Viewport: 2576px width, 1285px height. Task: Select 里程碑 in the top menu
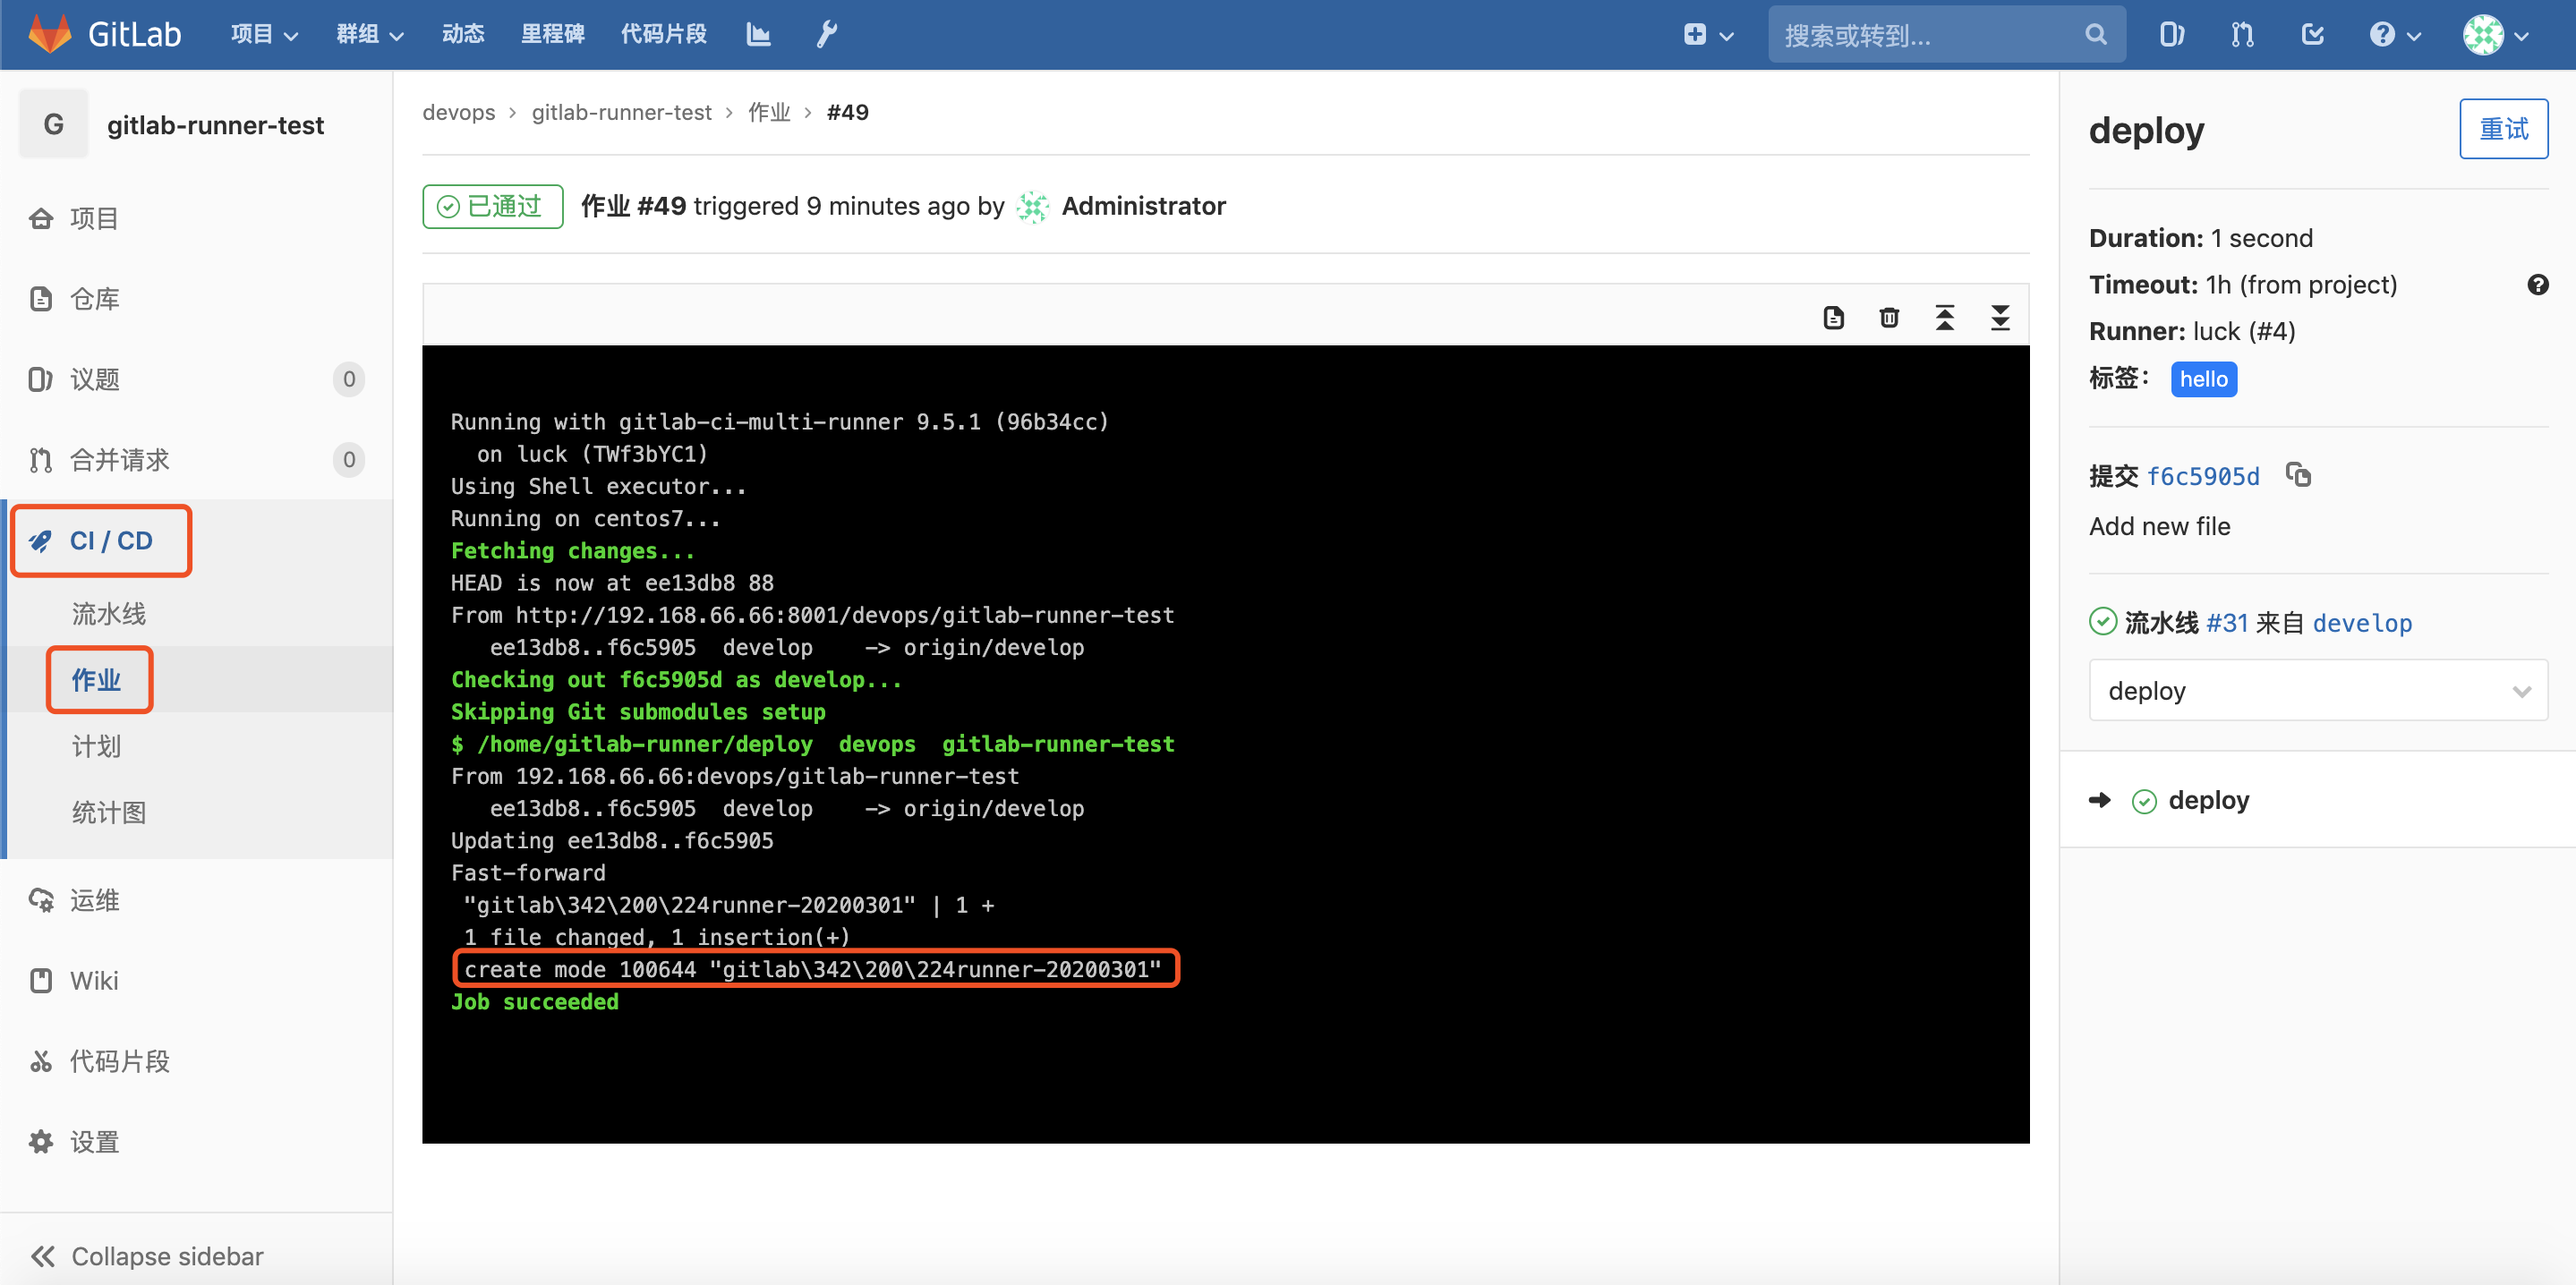(x=552, y=33)
